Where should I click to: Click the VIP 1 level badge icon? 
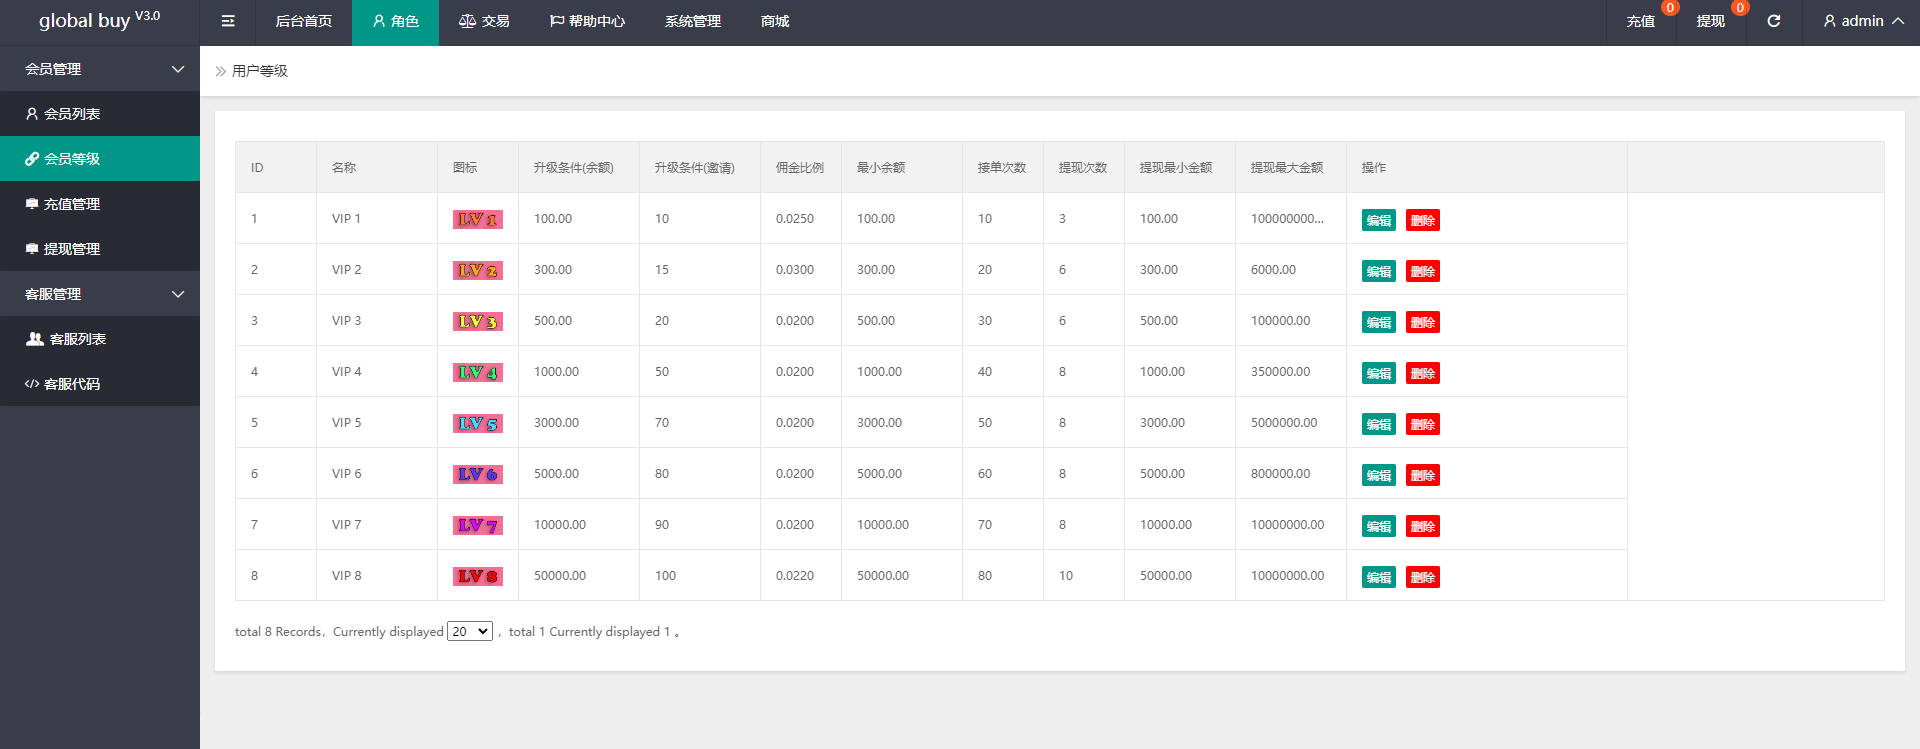coord(478,219)
